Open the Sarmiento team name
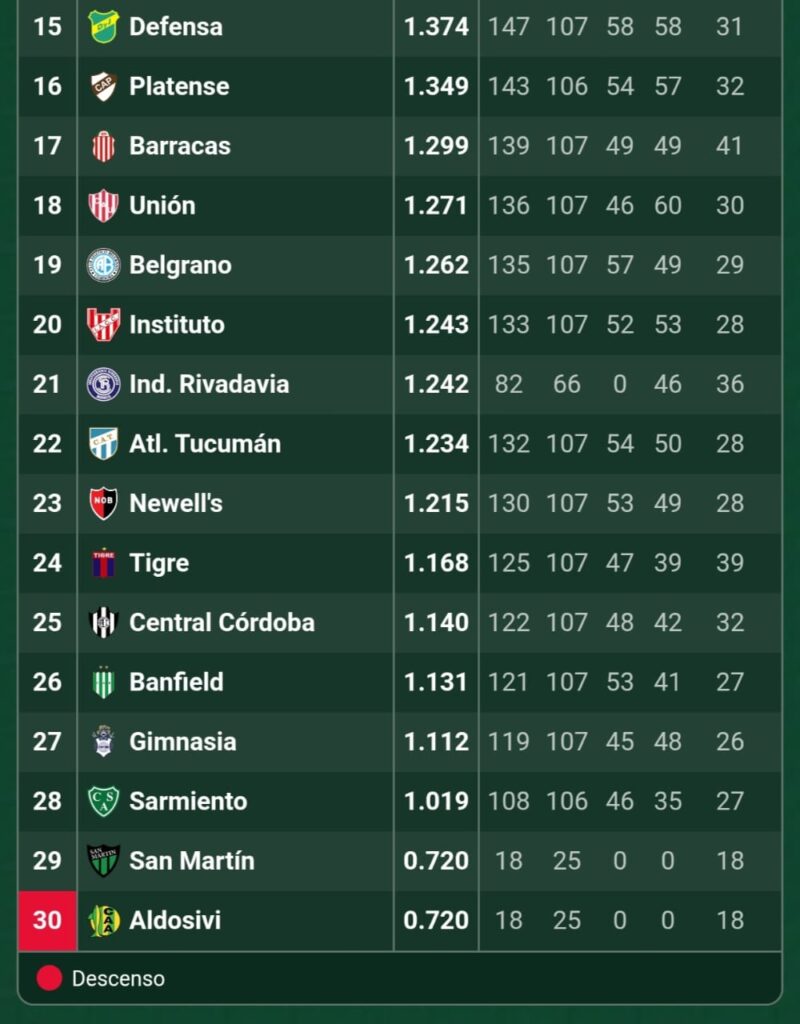The image size is (800, 1024). 188,801
